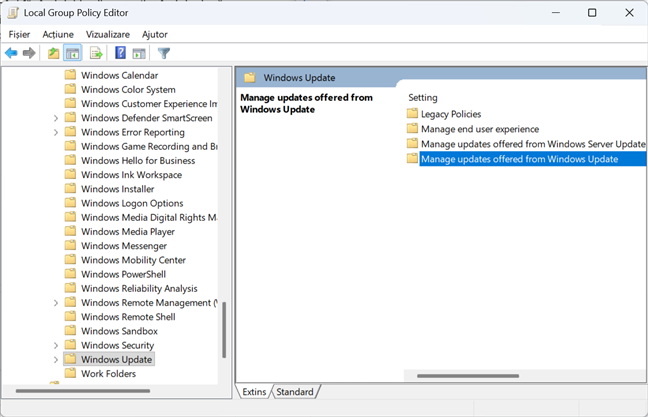Click folder icon in Windows Update header

pyautogui.click(x=250, y=77)
